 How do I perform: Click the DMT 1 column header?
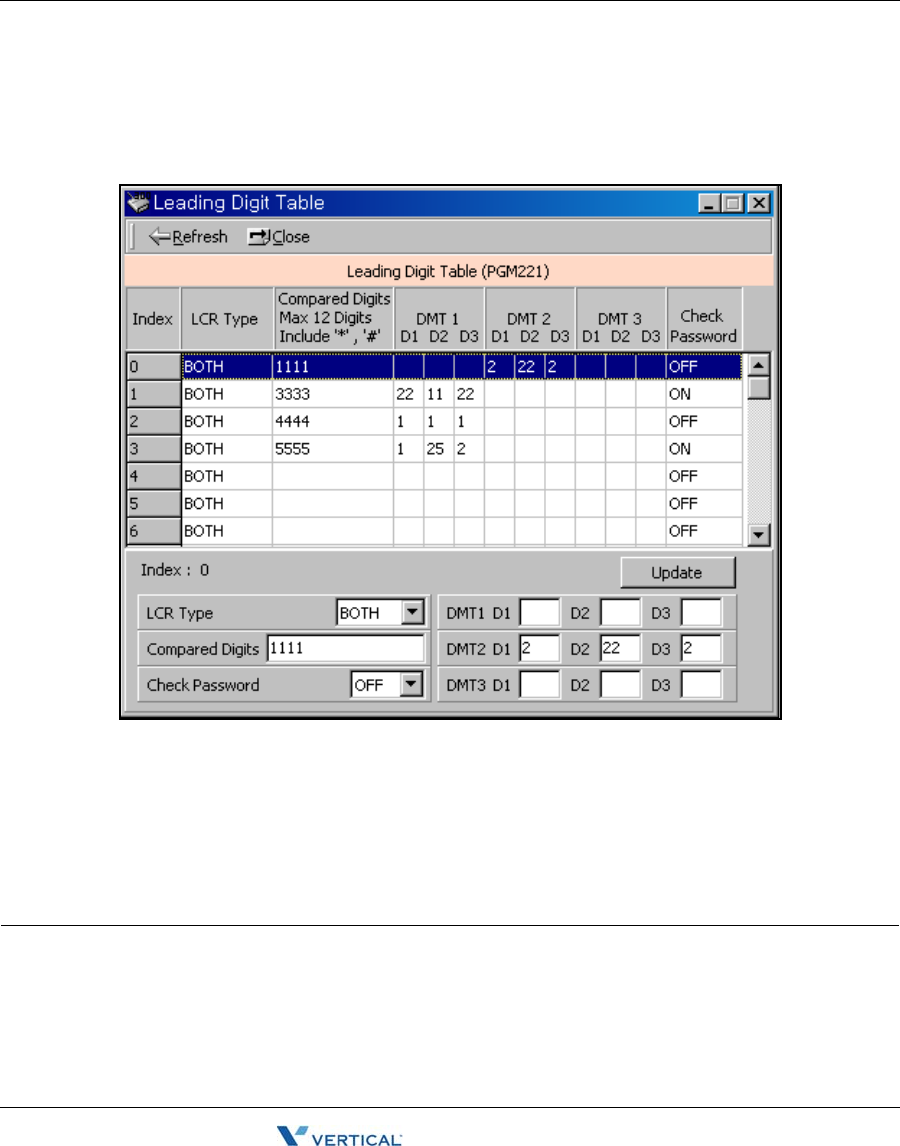(x=439, y=319)
